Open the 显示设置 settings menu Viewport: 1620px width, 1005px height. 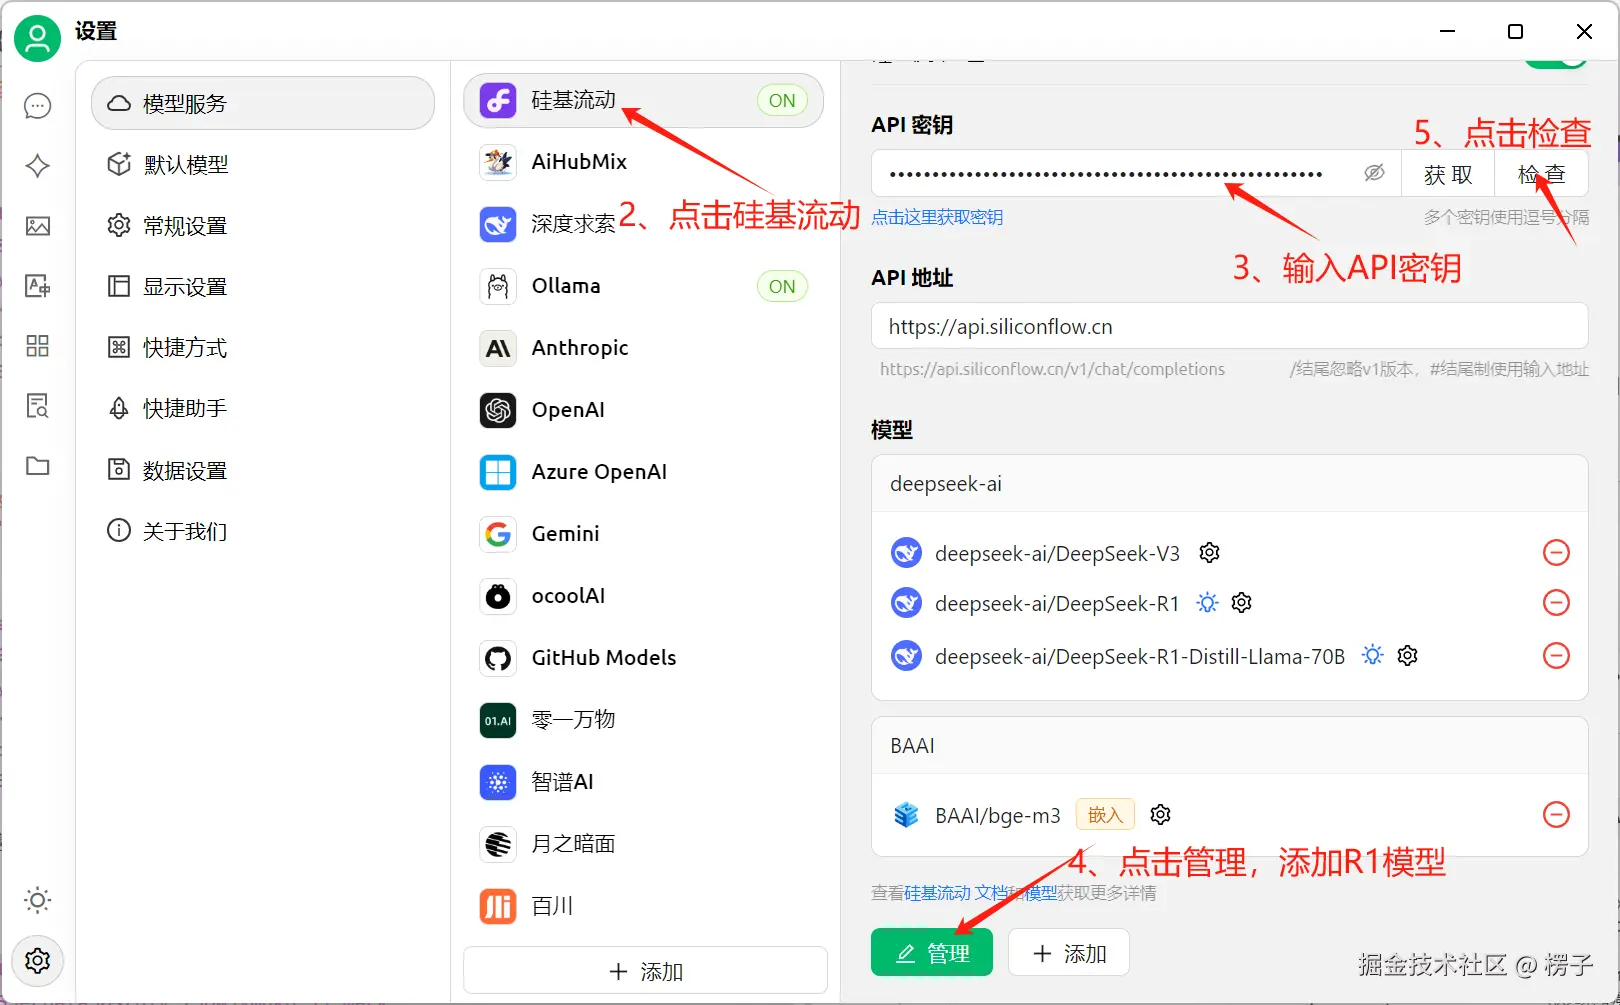263,286
